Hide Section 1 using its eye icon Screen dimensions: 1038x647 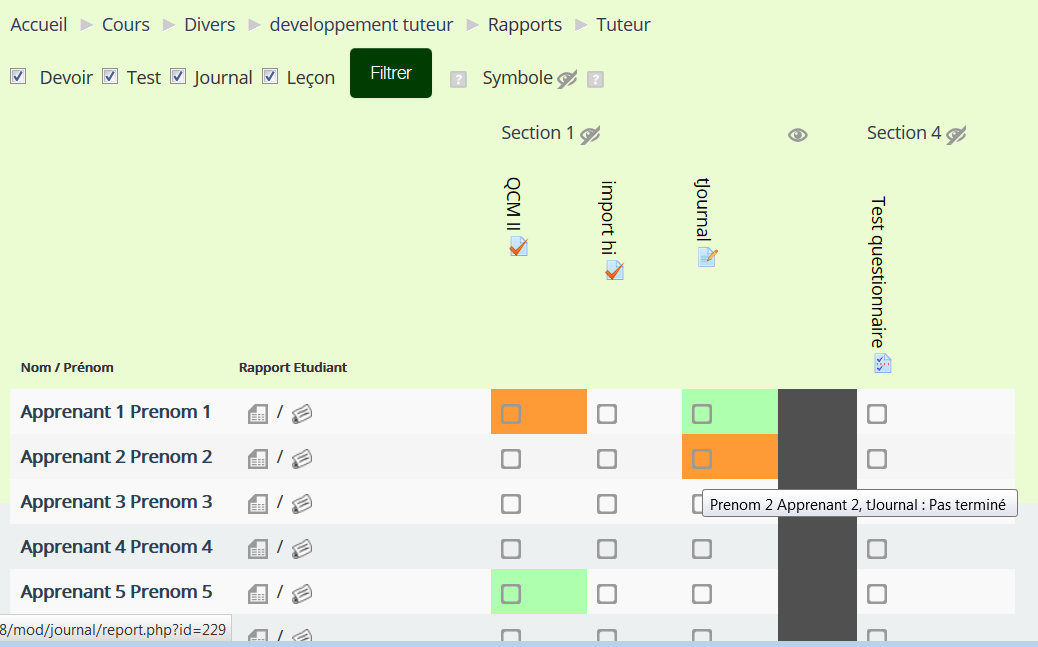coord(590,135)
